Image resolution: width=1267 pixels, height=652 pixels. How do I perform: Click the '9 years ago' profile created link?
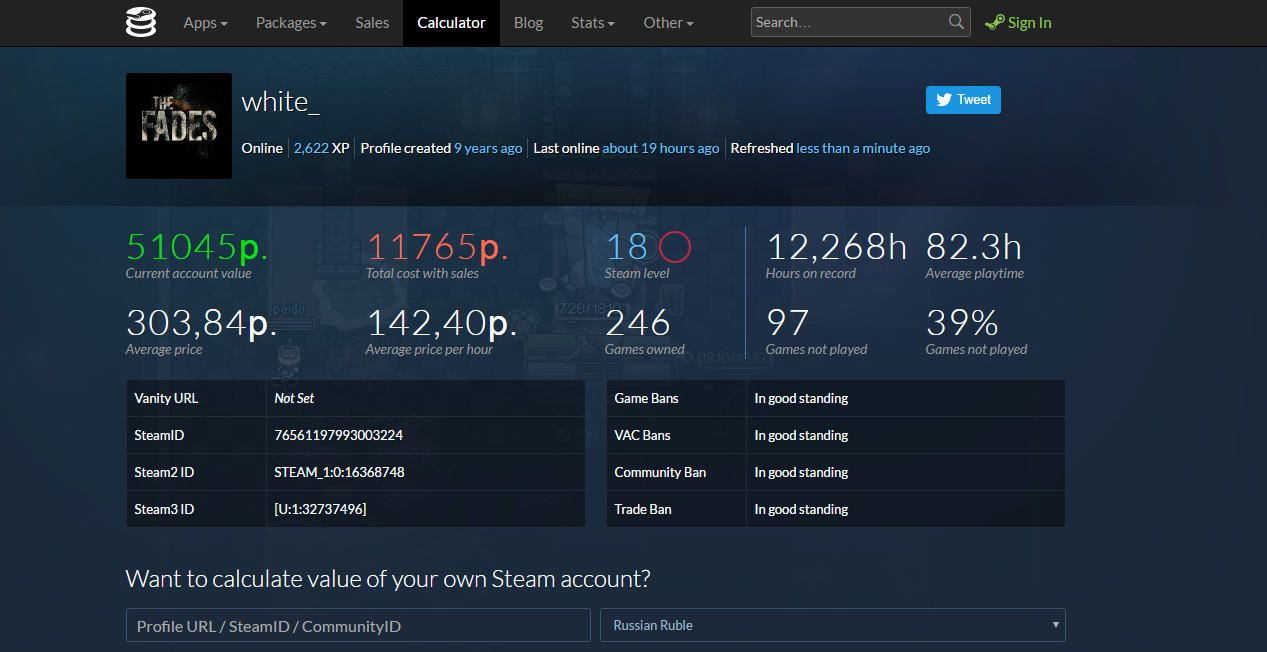coord(488,148)
